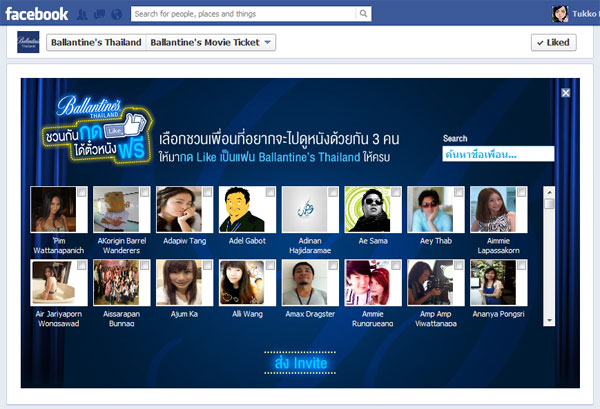Select Adinan Hajidaramae's photo
The image size is (600, 409).
(305, 210)
